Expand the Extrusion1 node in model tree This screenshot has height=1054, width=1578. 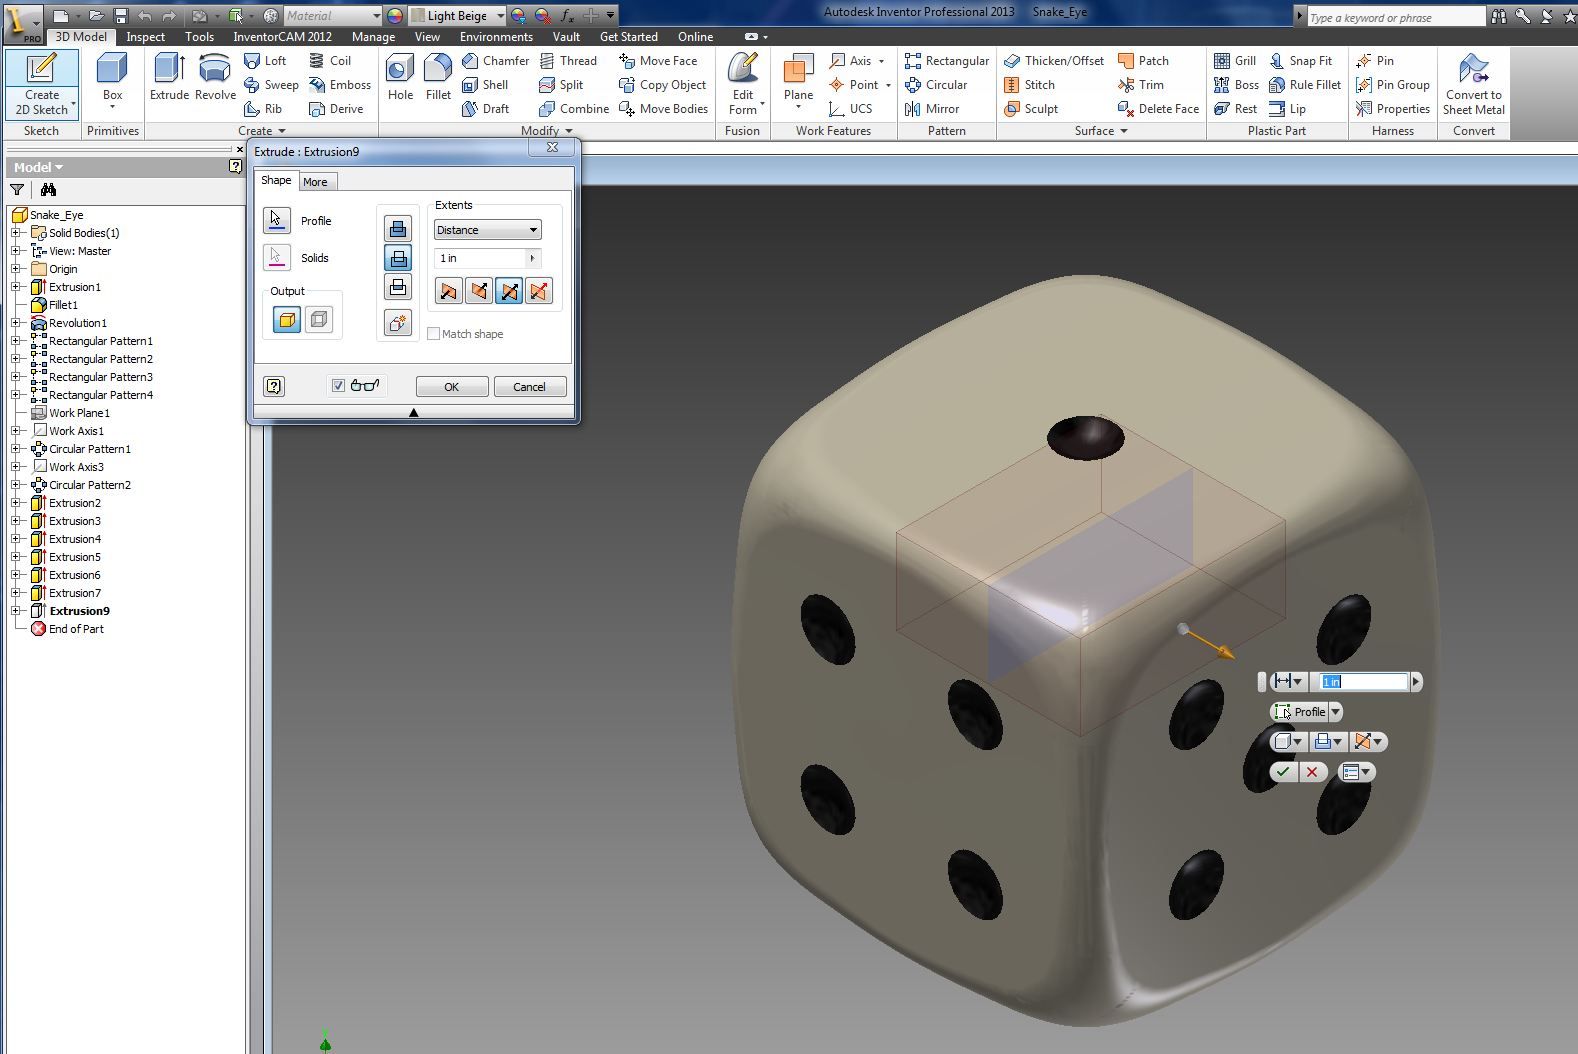[x=16, y=287]
